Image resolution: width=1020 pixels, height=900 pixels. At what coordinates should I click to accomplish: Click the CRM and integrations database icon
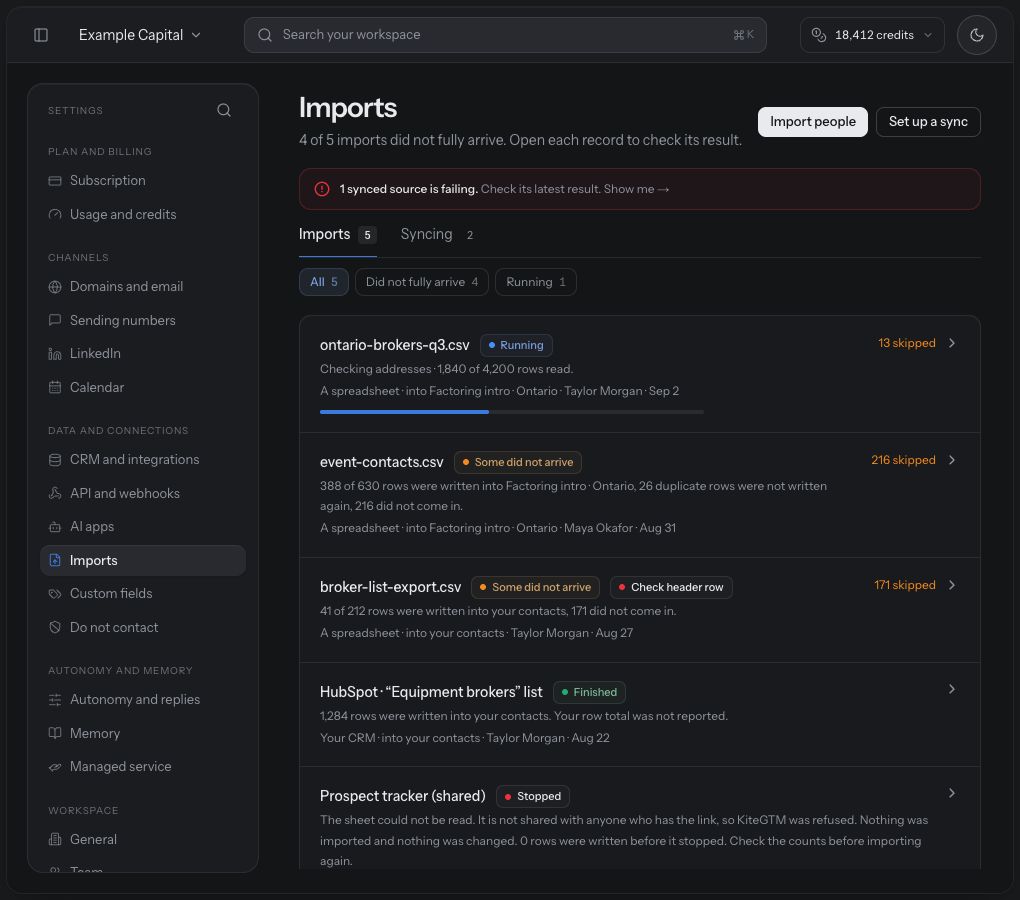(x=55, y=459)
